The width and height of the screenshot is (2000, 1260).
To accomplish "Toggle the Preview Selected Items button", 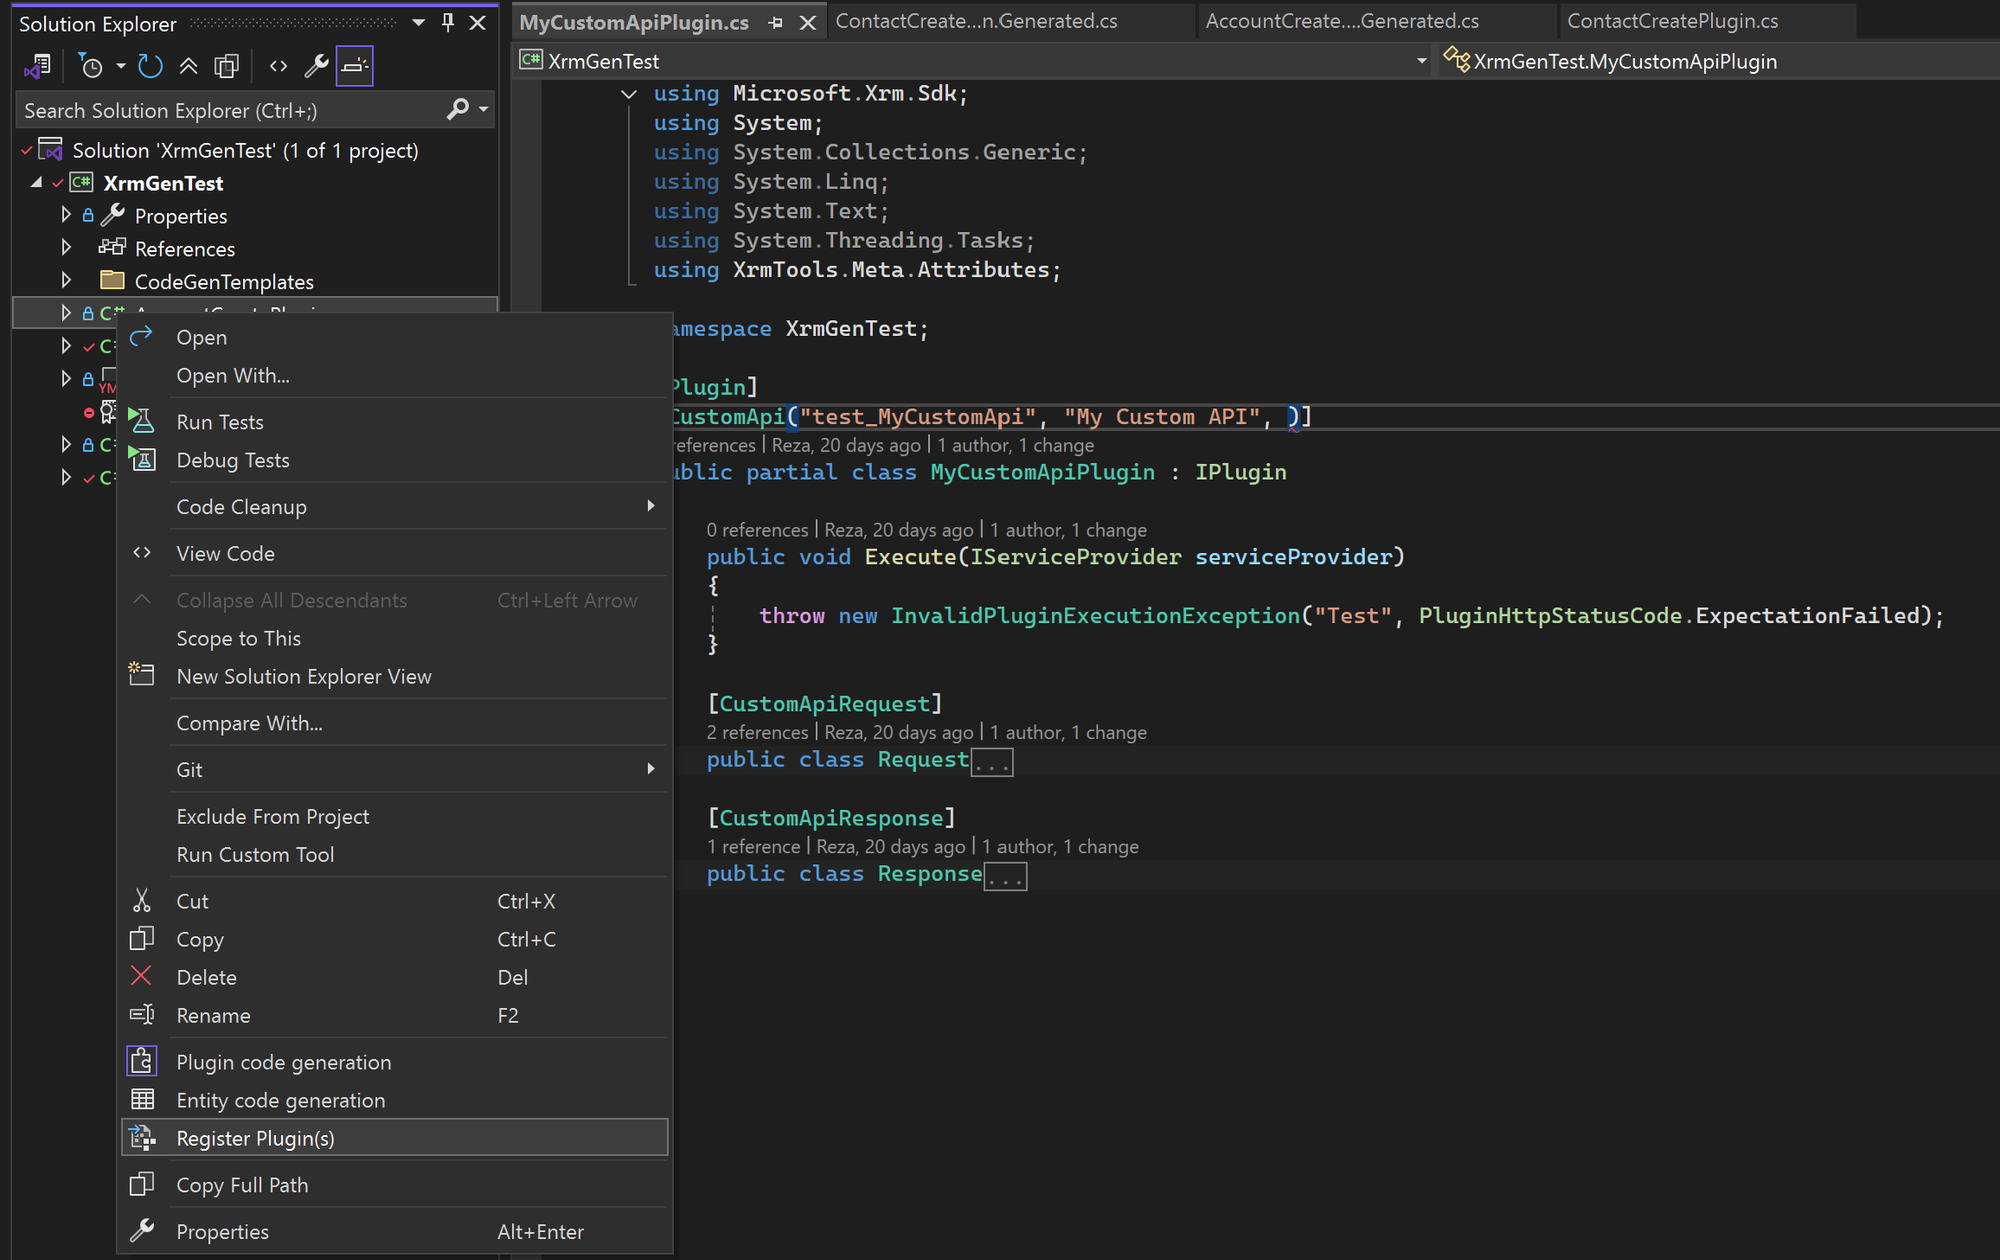I will [354, 66].
